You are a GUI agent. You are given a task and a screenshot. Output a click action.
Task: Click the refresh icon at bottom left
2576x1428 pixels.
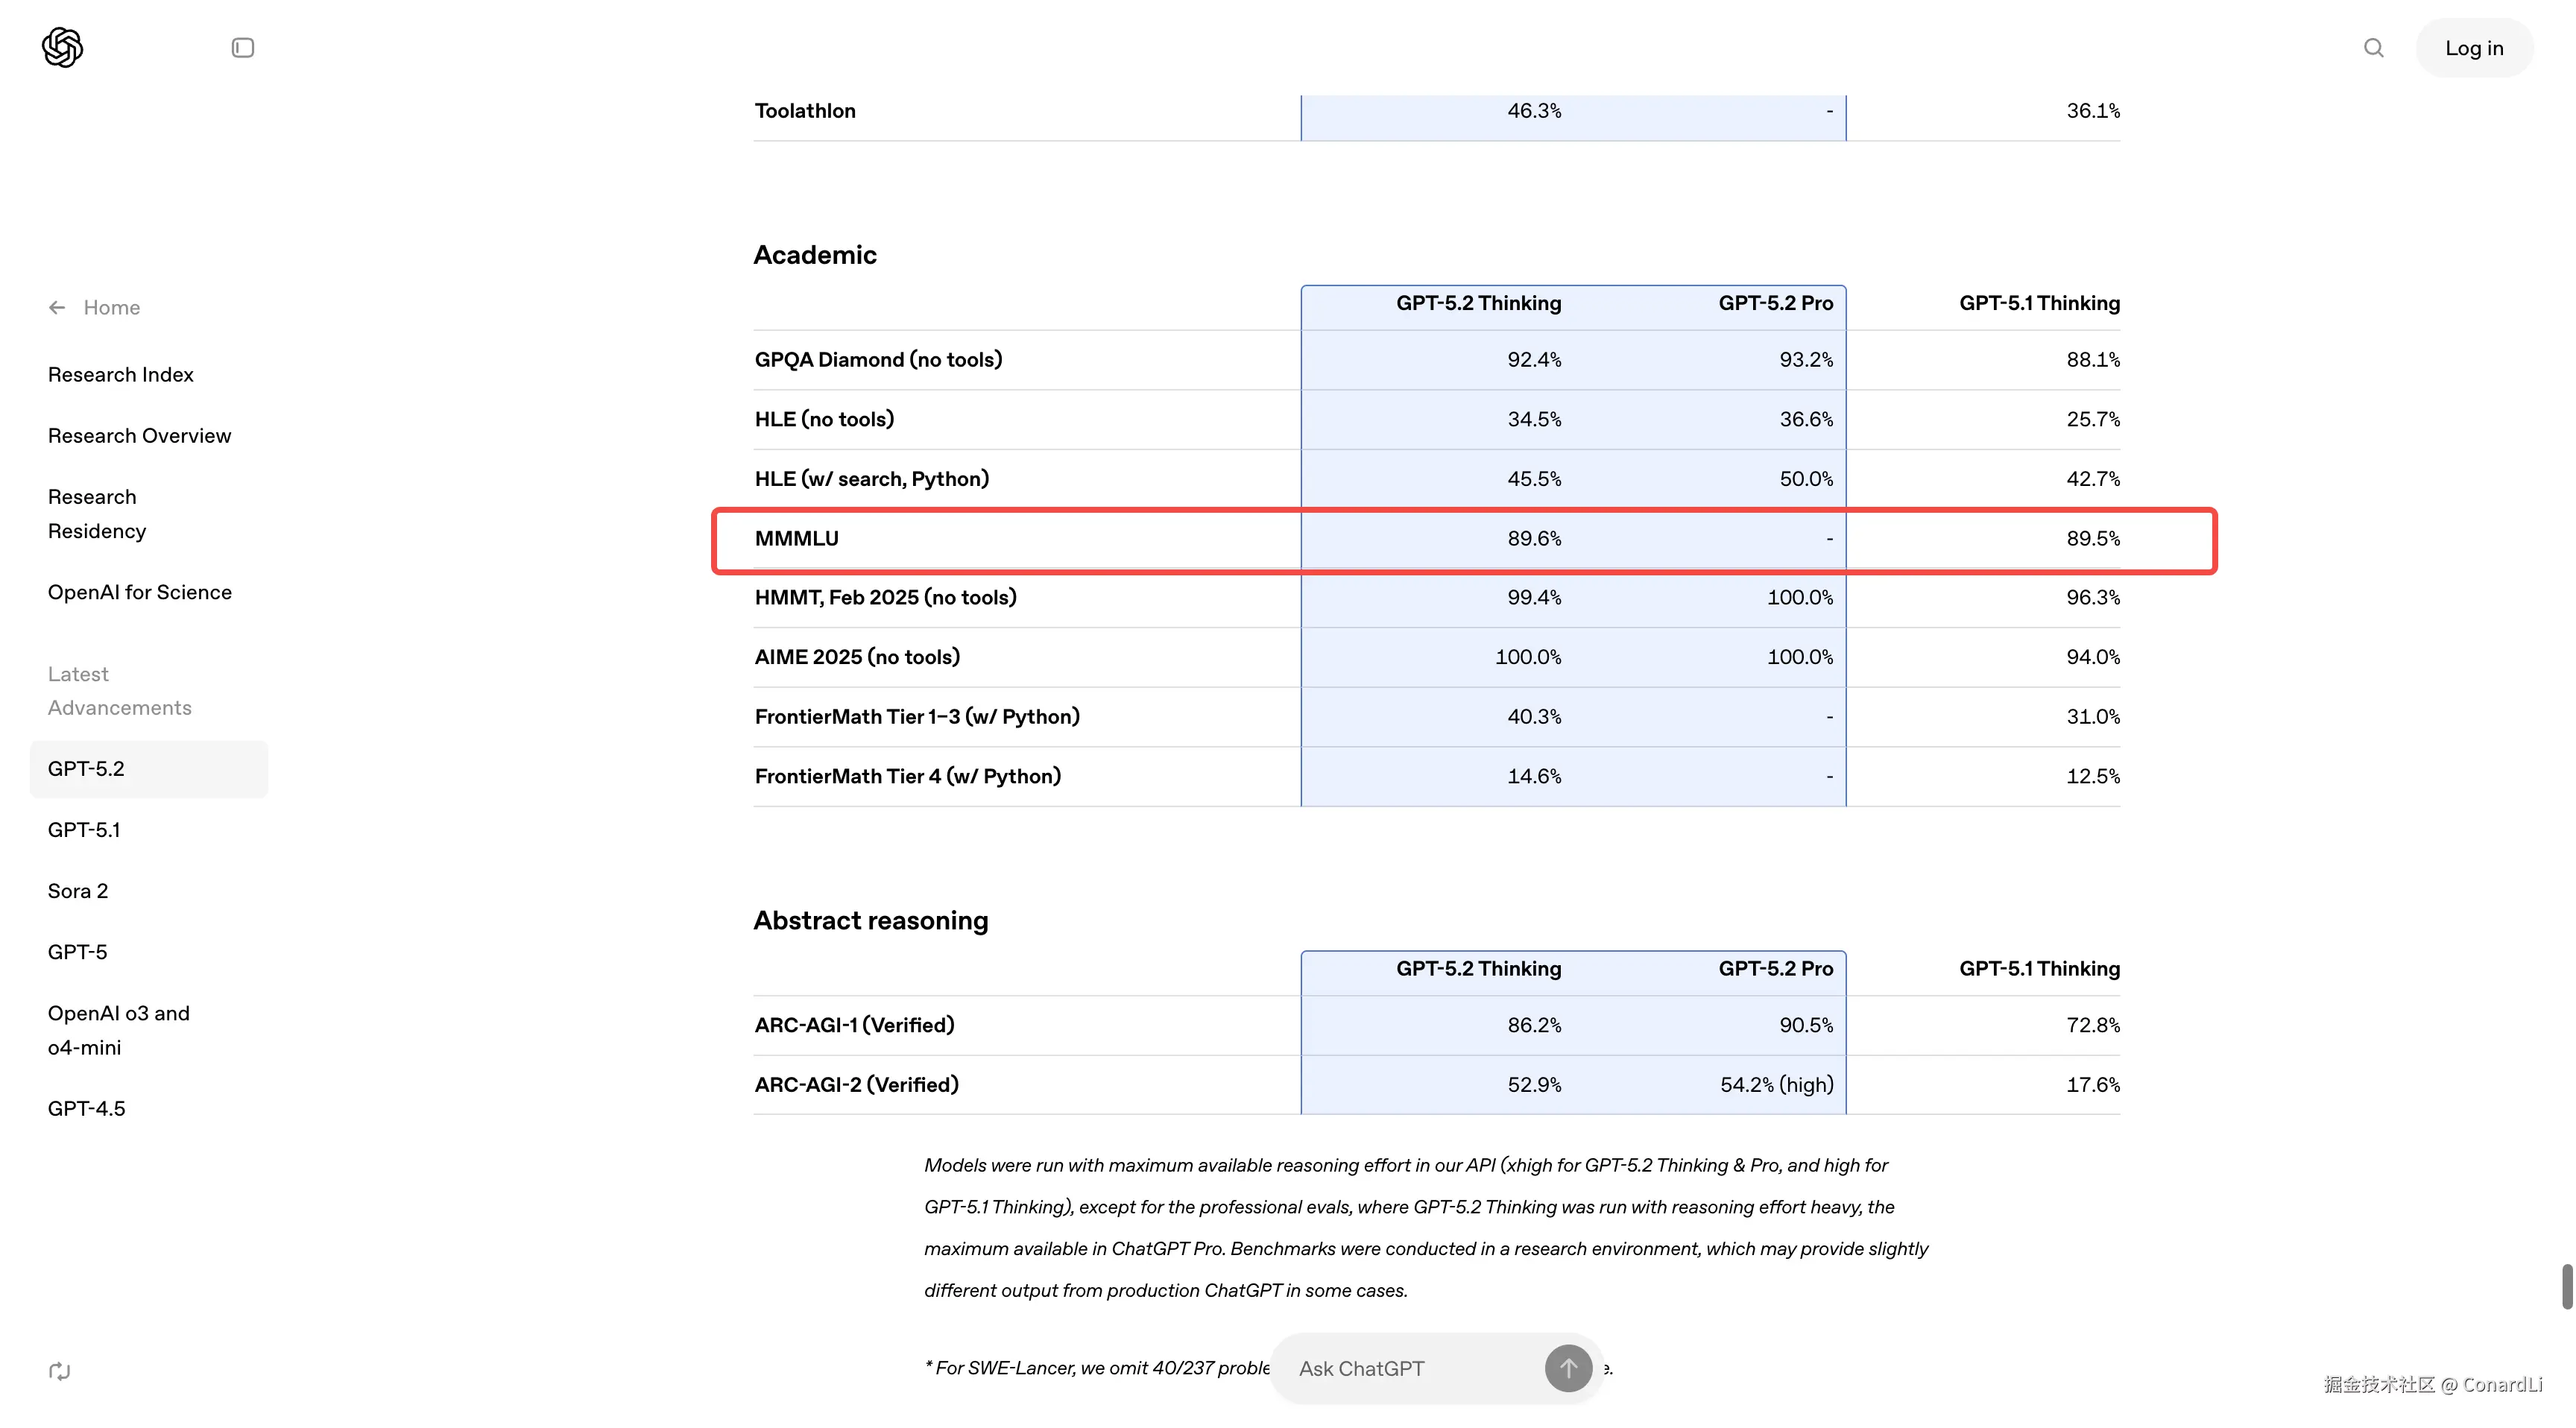point(59,1370)
